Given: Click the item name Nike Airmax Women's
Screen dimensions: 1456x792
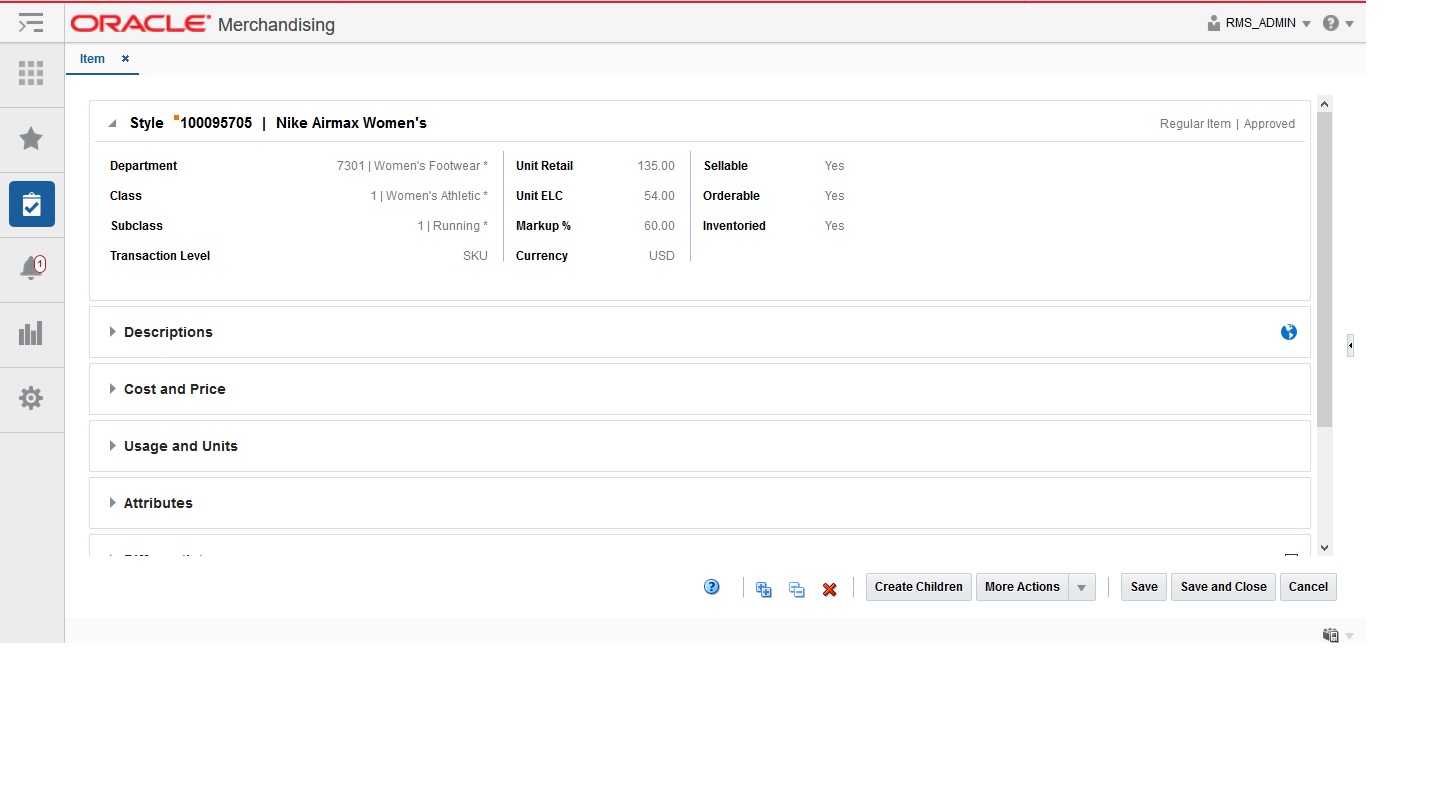Looking at the screenshot, I should coord(351,123).
